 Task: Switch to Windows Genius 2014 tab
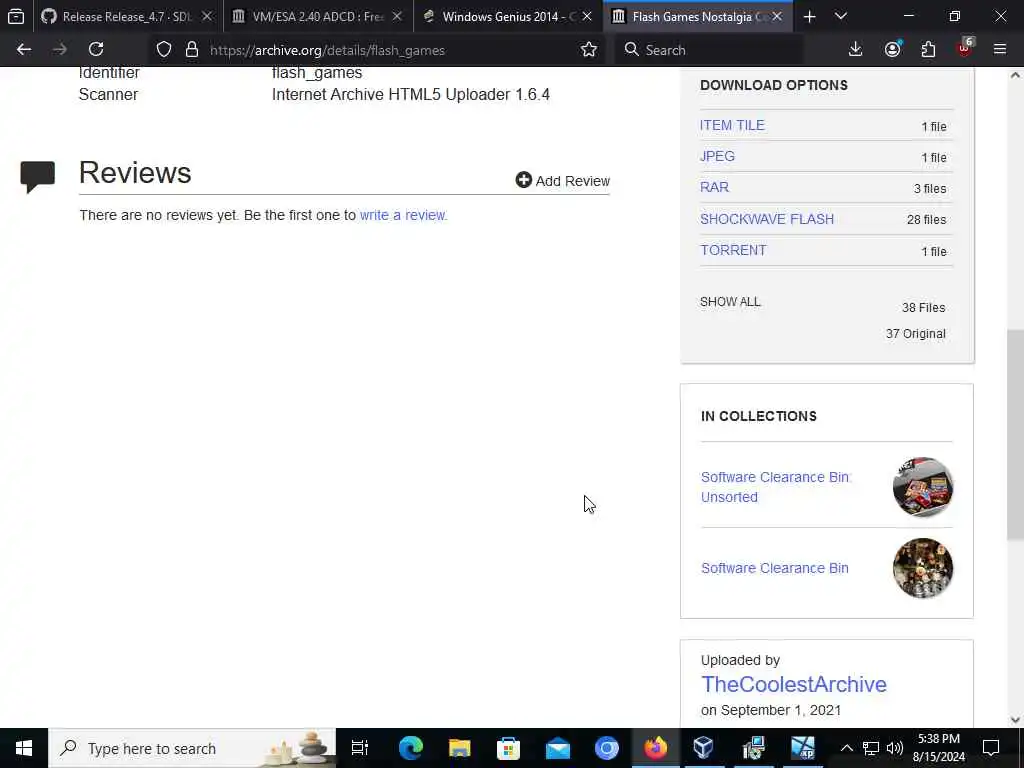[507, 16]
